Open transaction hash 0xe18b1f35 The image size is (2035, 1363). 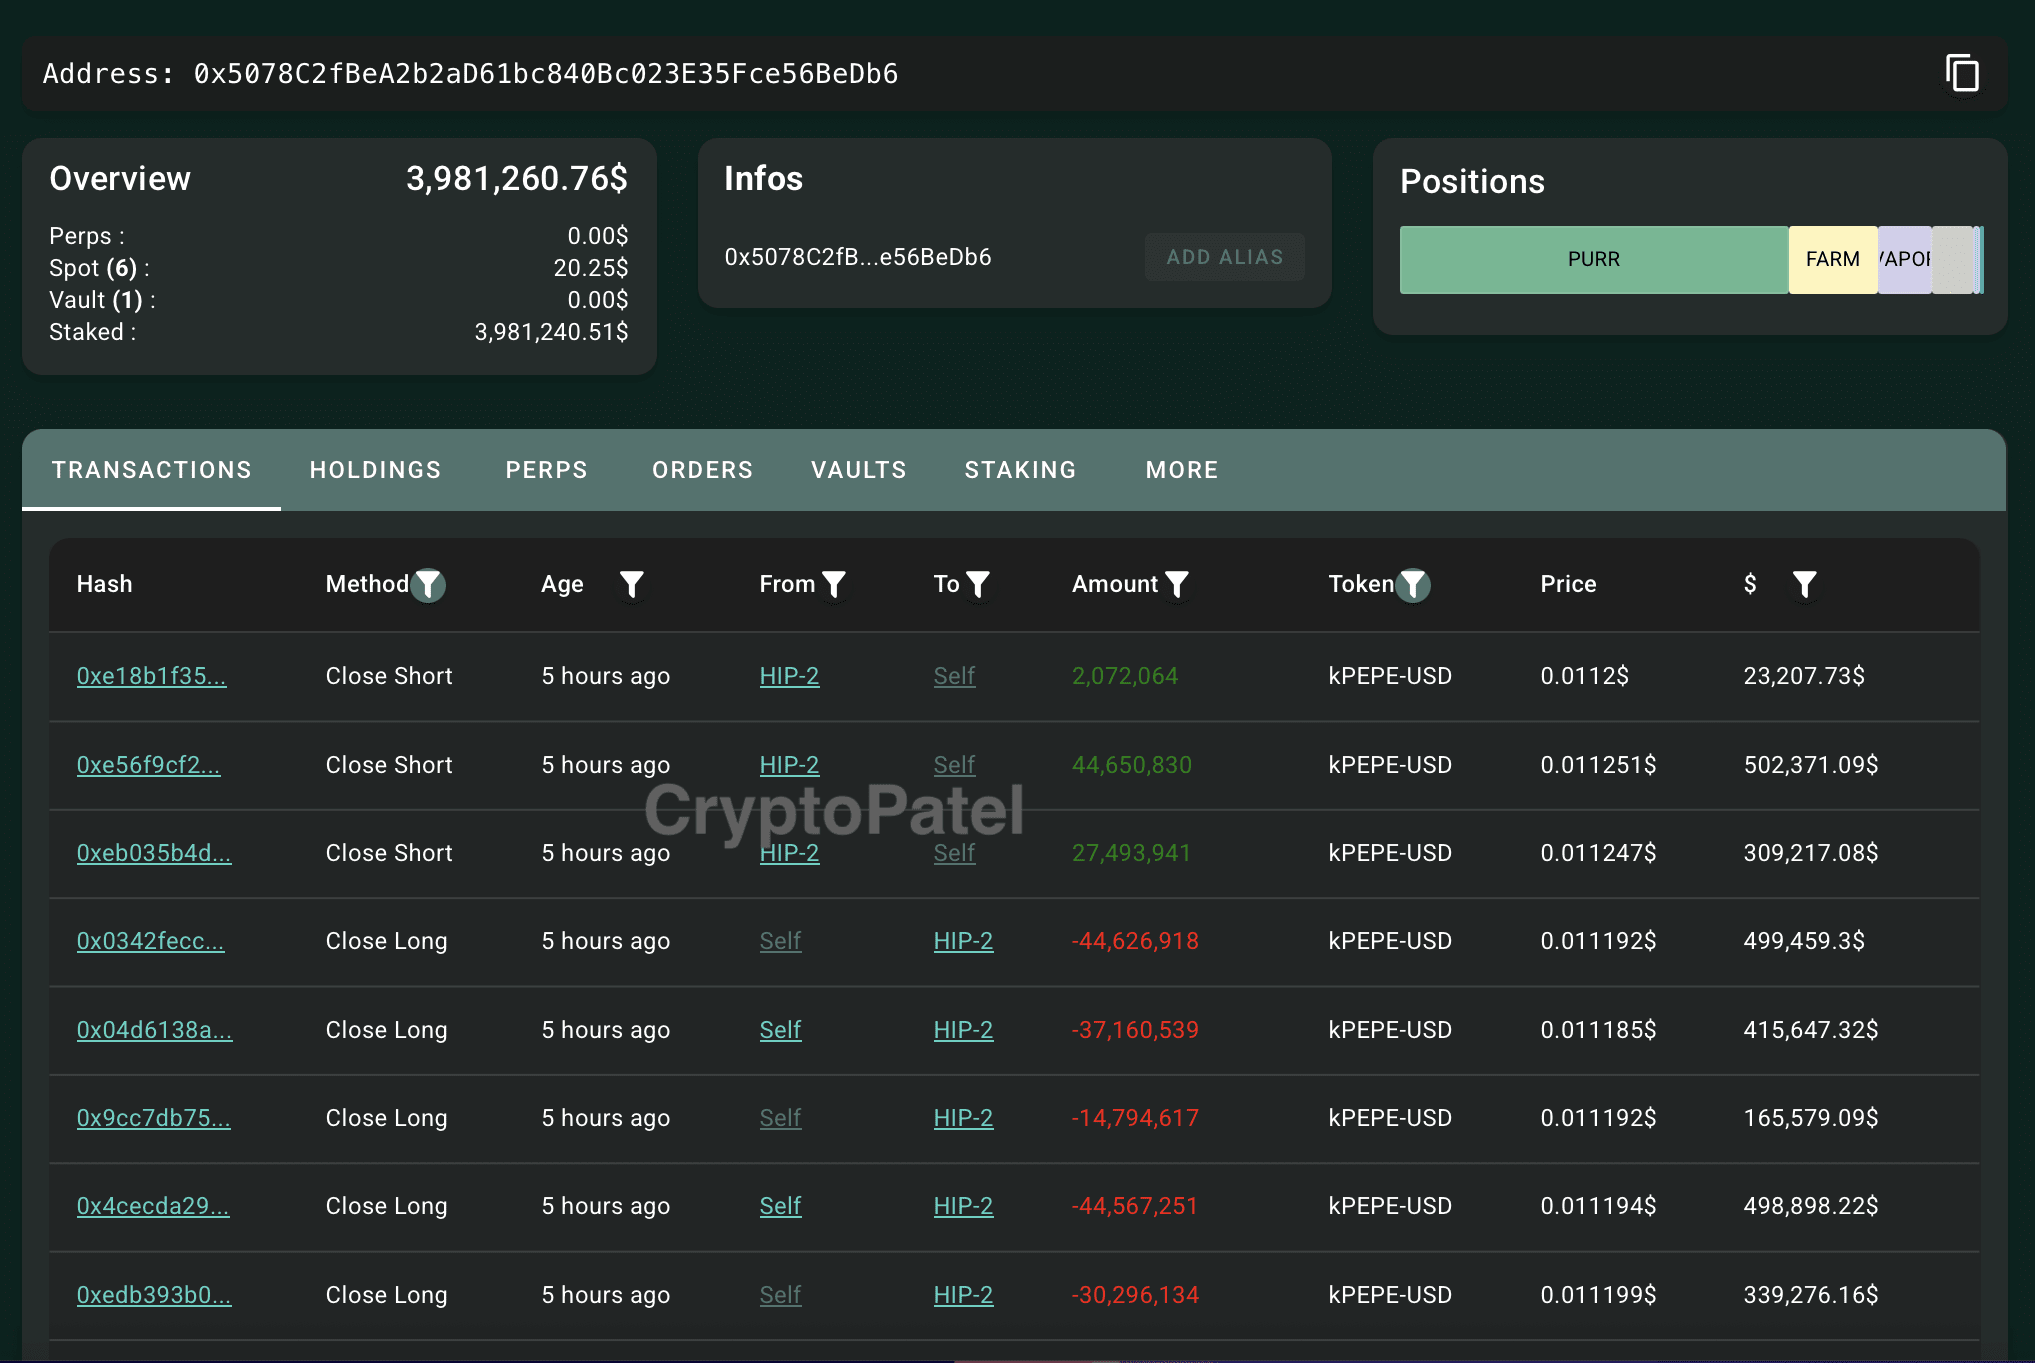(x=151, y=676)
